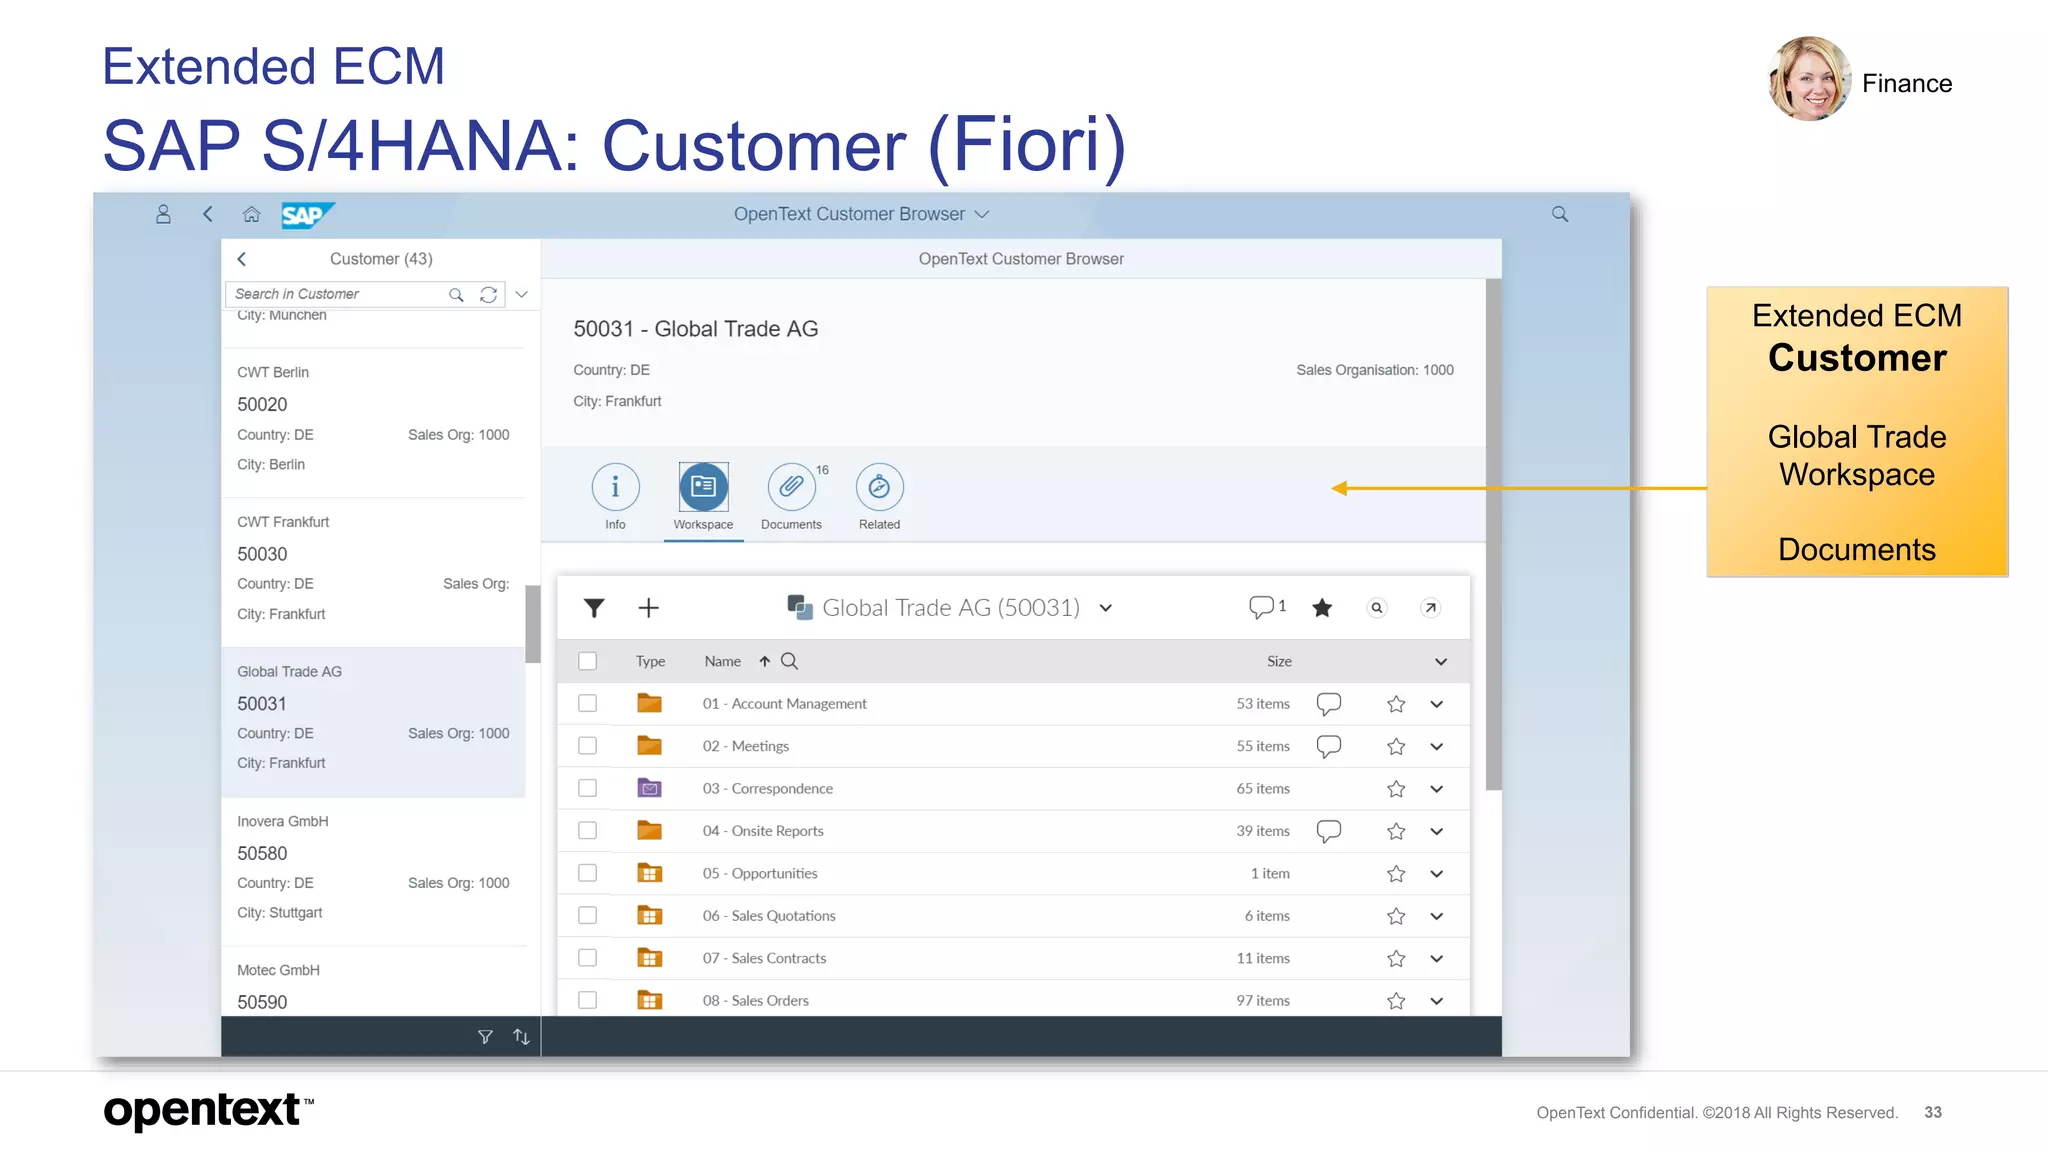Expand the OpenText Customer Browser title menu

[982, 214]
